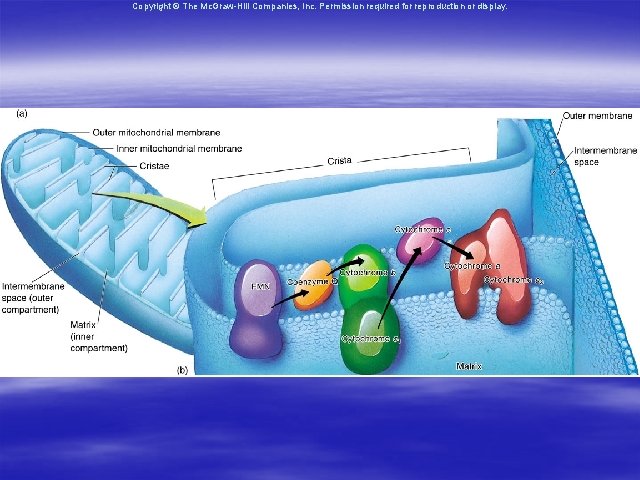Select the orange coenzyme Q molecule
Image resolution: width=640 pixels, height=480 pixels.
click(x=313, y=285)
